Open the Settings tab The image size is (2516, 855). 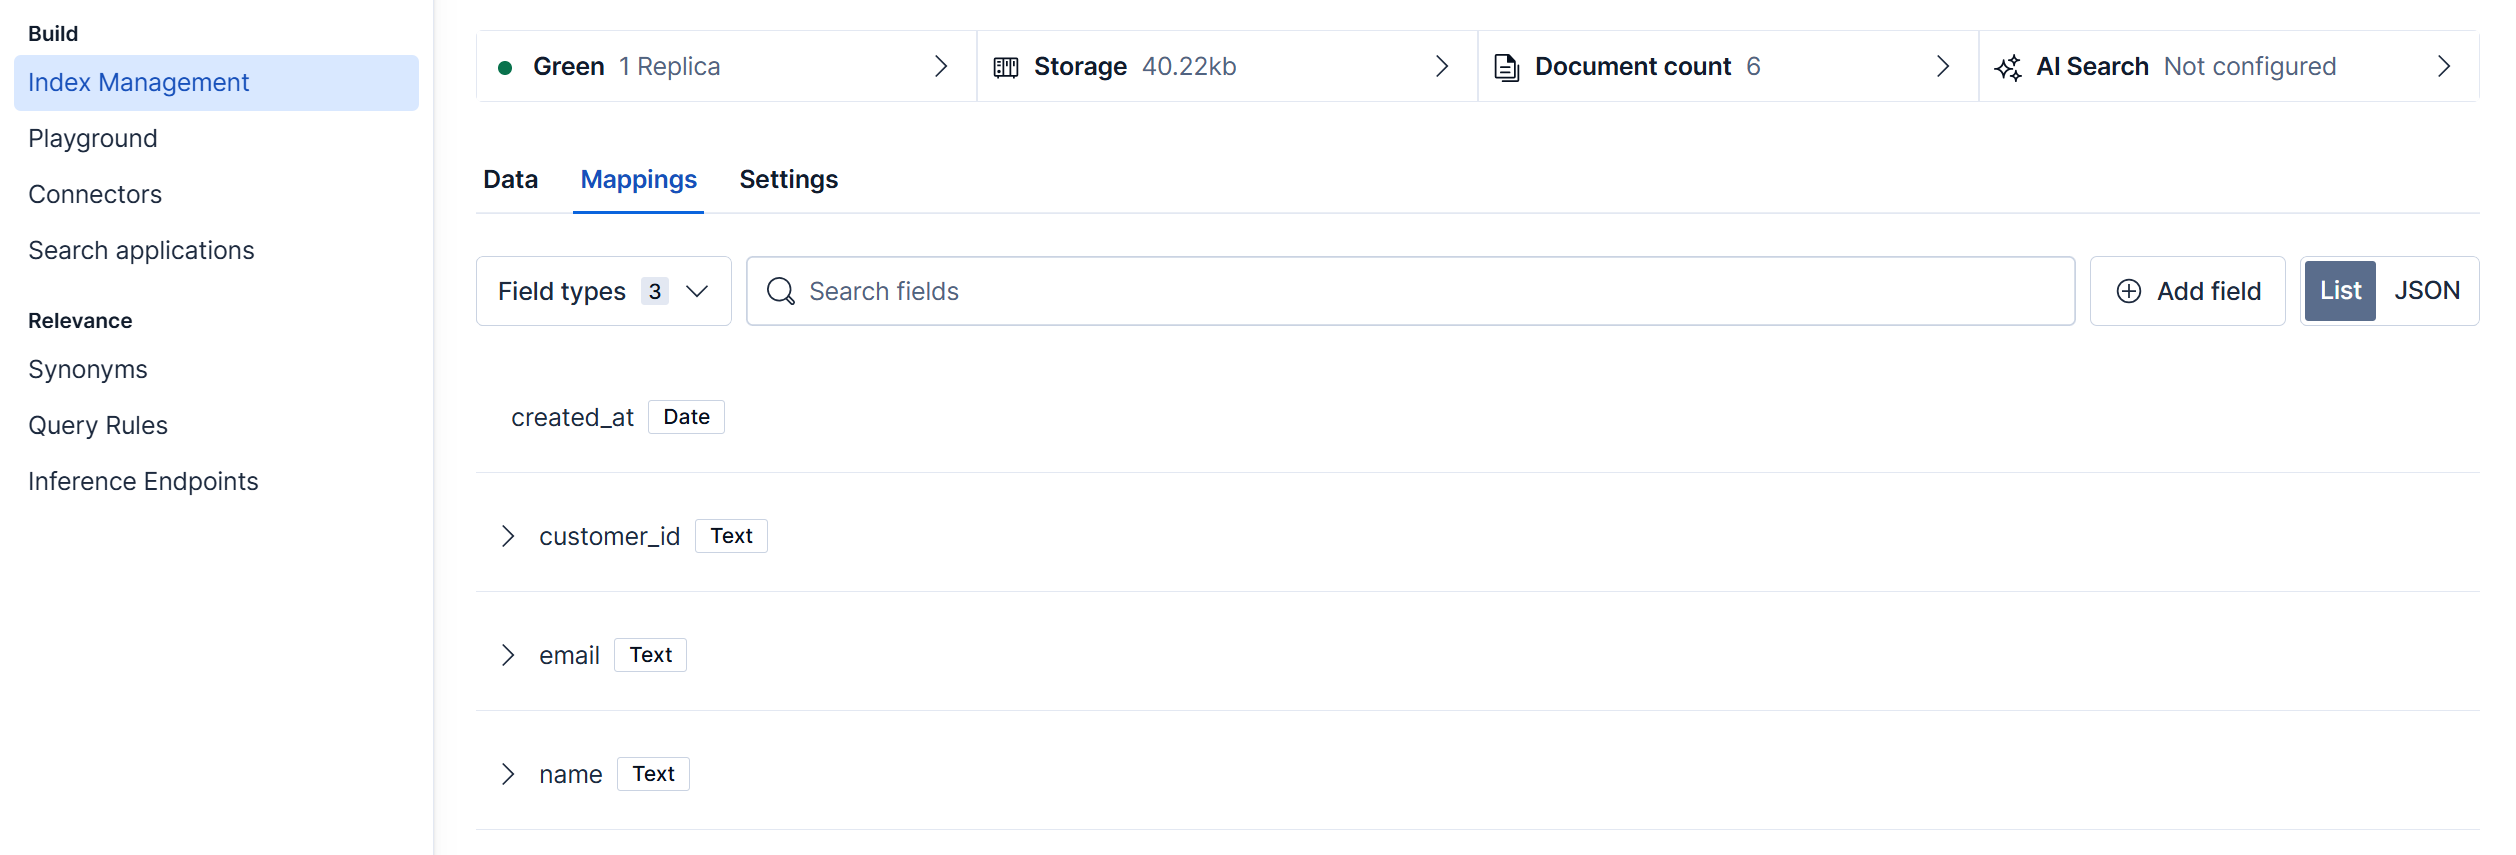[788, 179]
